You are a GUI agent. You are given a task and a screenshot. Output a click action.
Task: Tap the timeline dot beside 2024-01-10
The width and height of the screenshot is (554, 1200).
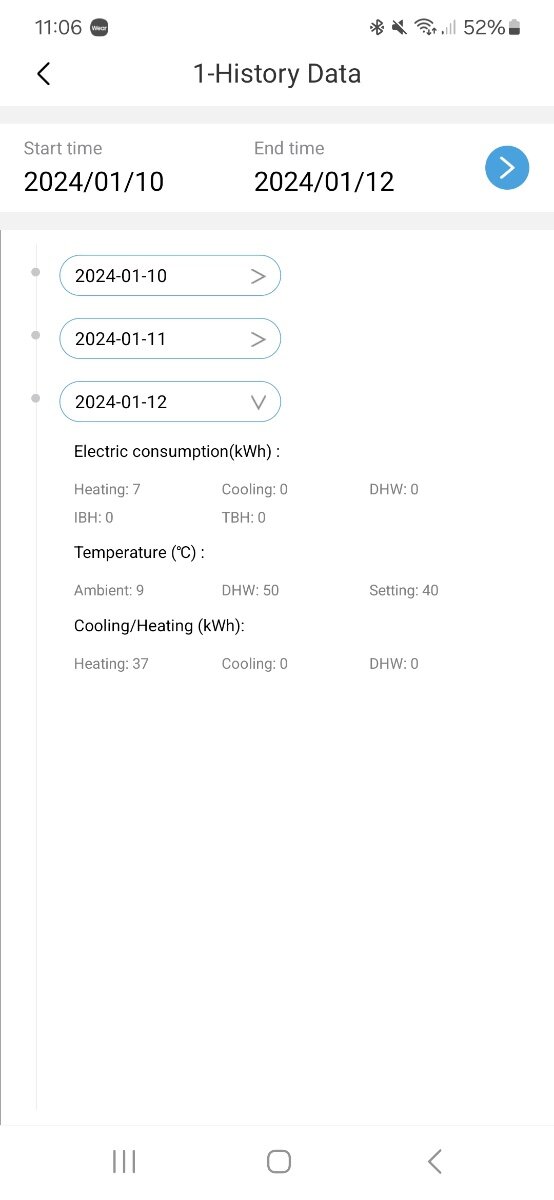point(36,272)
